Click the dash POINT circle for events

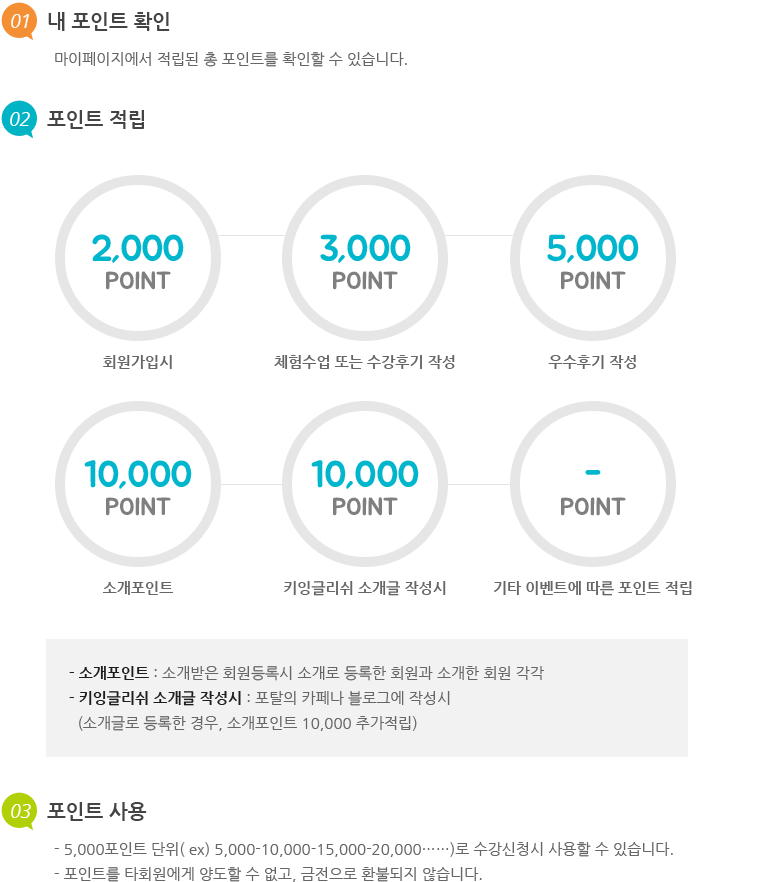click(x=593, y=484)
